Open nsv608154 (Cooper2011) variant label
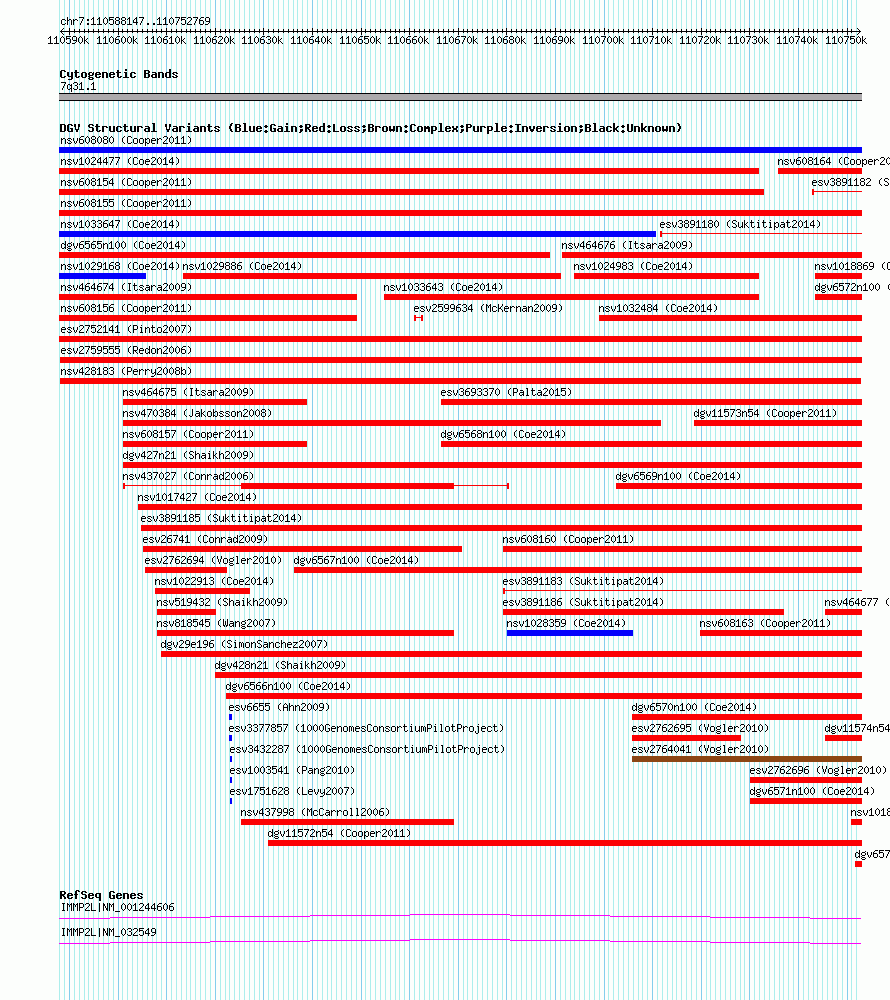Image resolution: width=890 pixels, height=1000 pixels. [126, 182]
